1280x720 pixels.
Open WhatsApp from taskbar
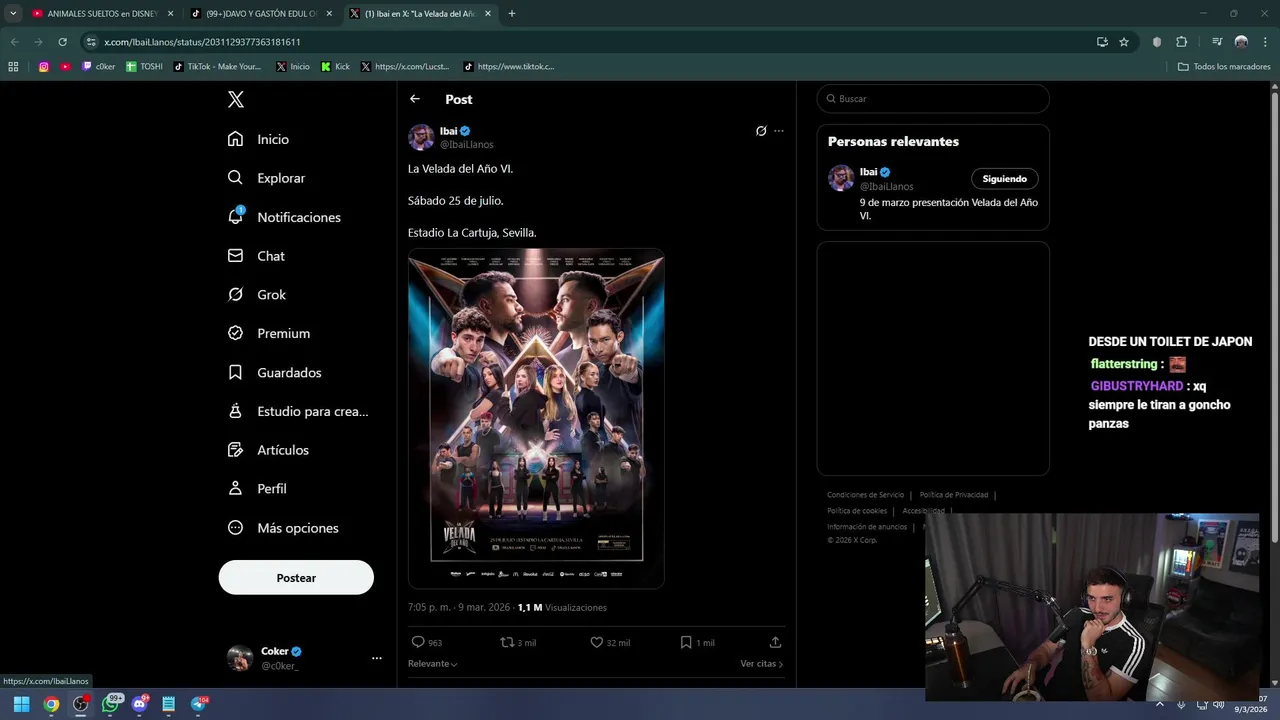tap(111, 704)
